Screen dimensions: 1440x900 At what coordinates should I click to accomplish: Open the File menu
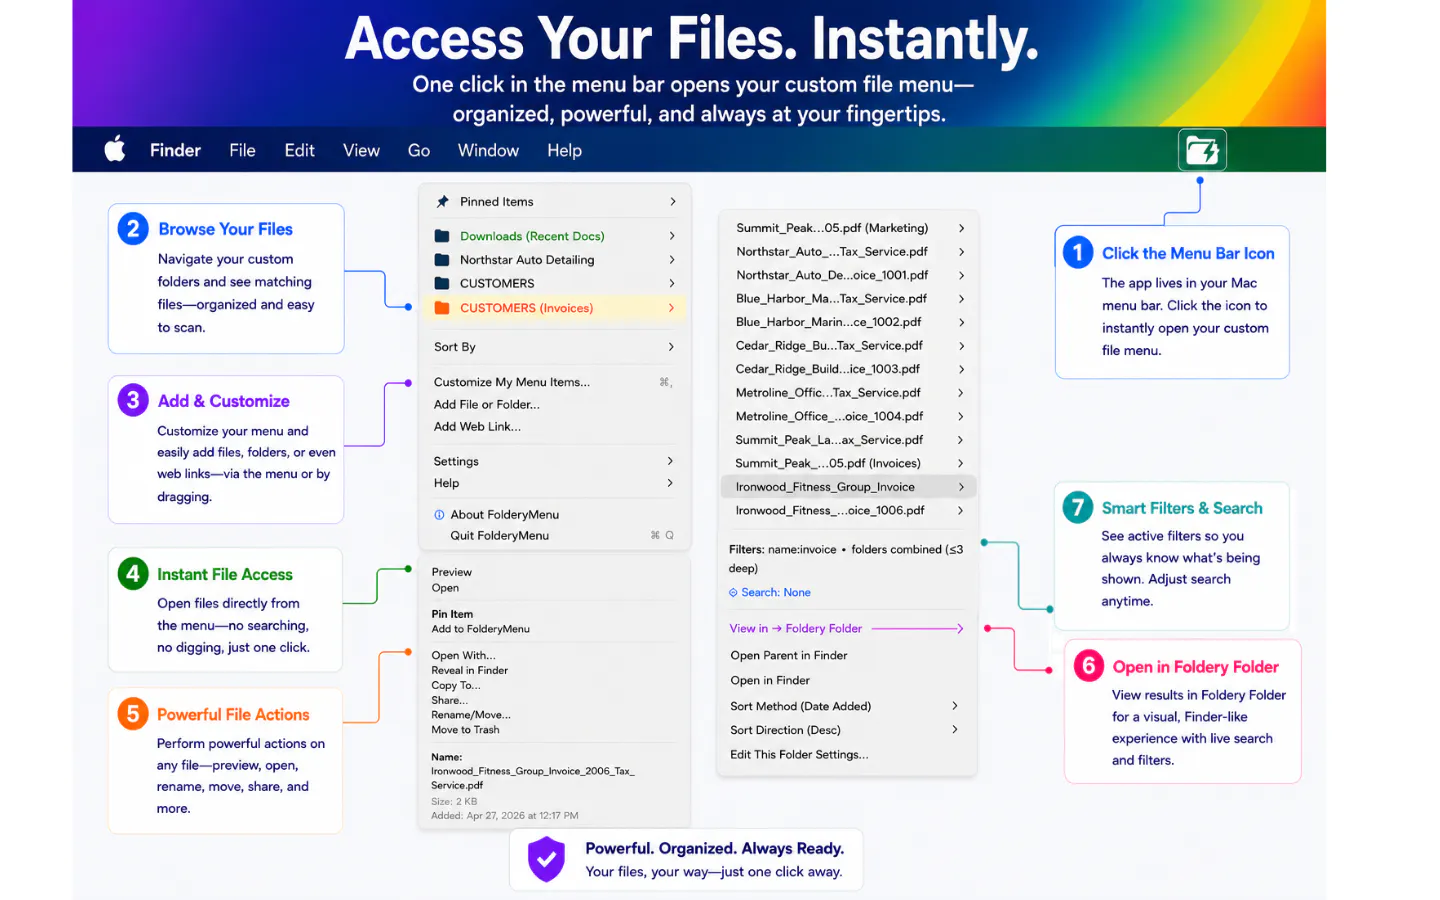tap(242, 150)
